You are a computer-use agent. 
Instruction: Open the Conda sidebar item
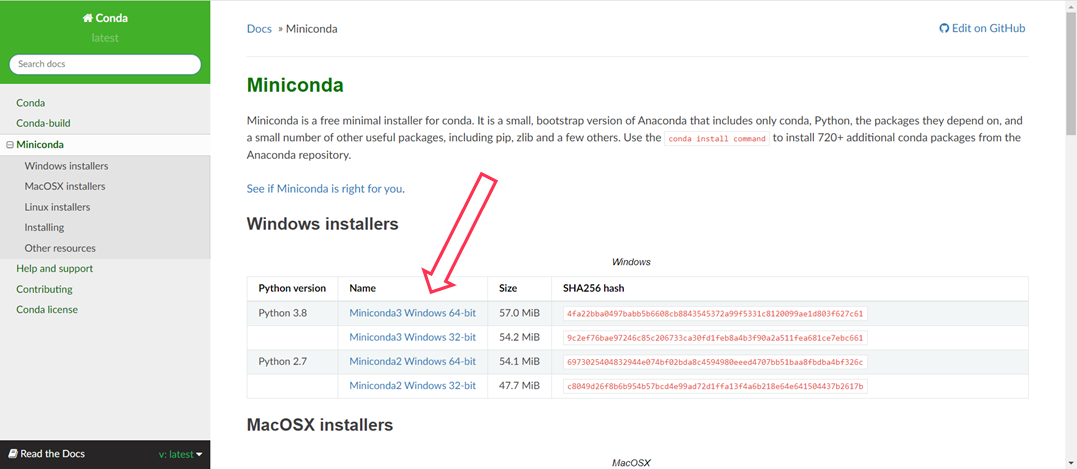31,103
